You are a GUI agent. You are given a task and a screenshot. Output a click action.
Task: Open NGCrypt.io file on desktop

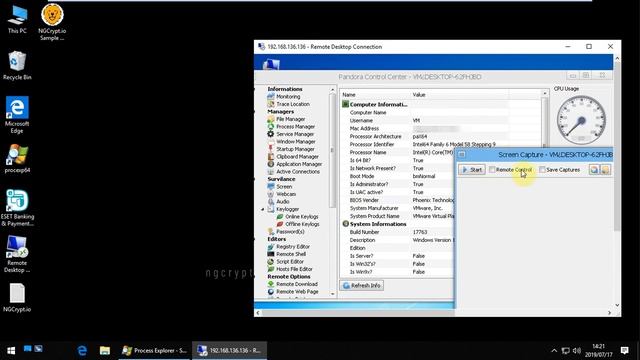pos(17,298)
